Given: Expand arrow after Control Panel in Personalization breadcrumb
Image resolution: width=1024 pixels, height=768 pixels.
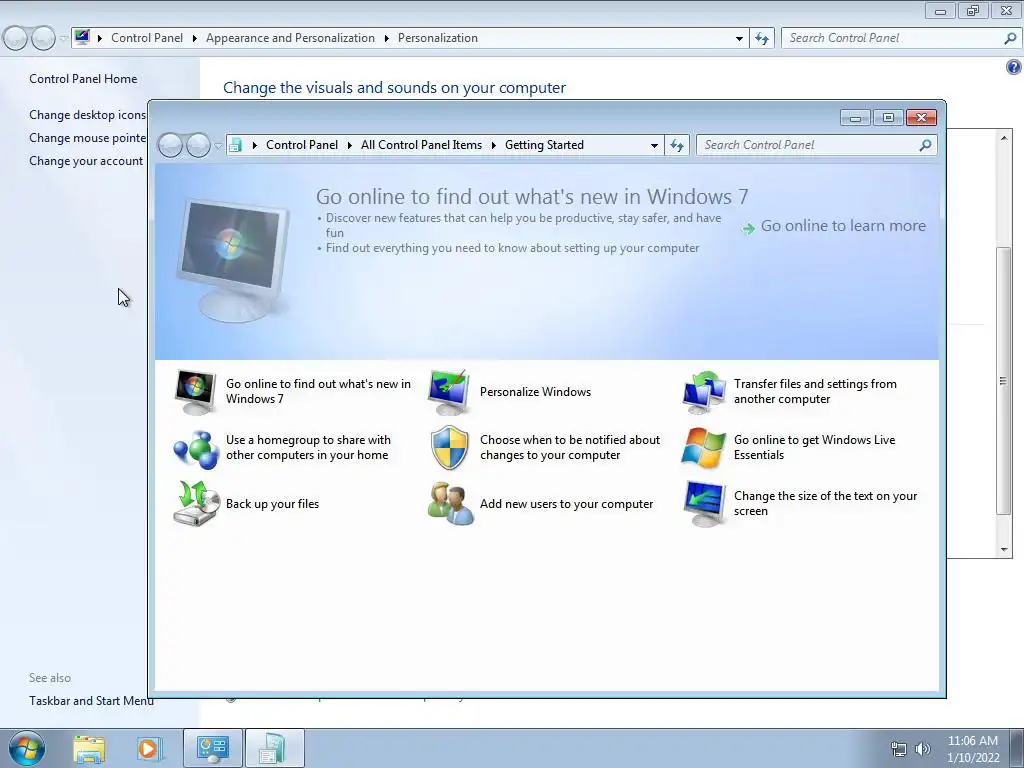Looking at the screenshot, I should [195, 38].
